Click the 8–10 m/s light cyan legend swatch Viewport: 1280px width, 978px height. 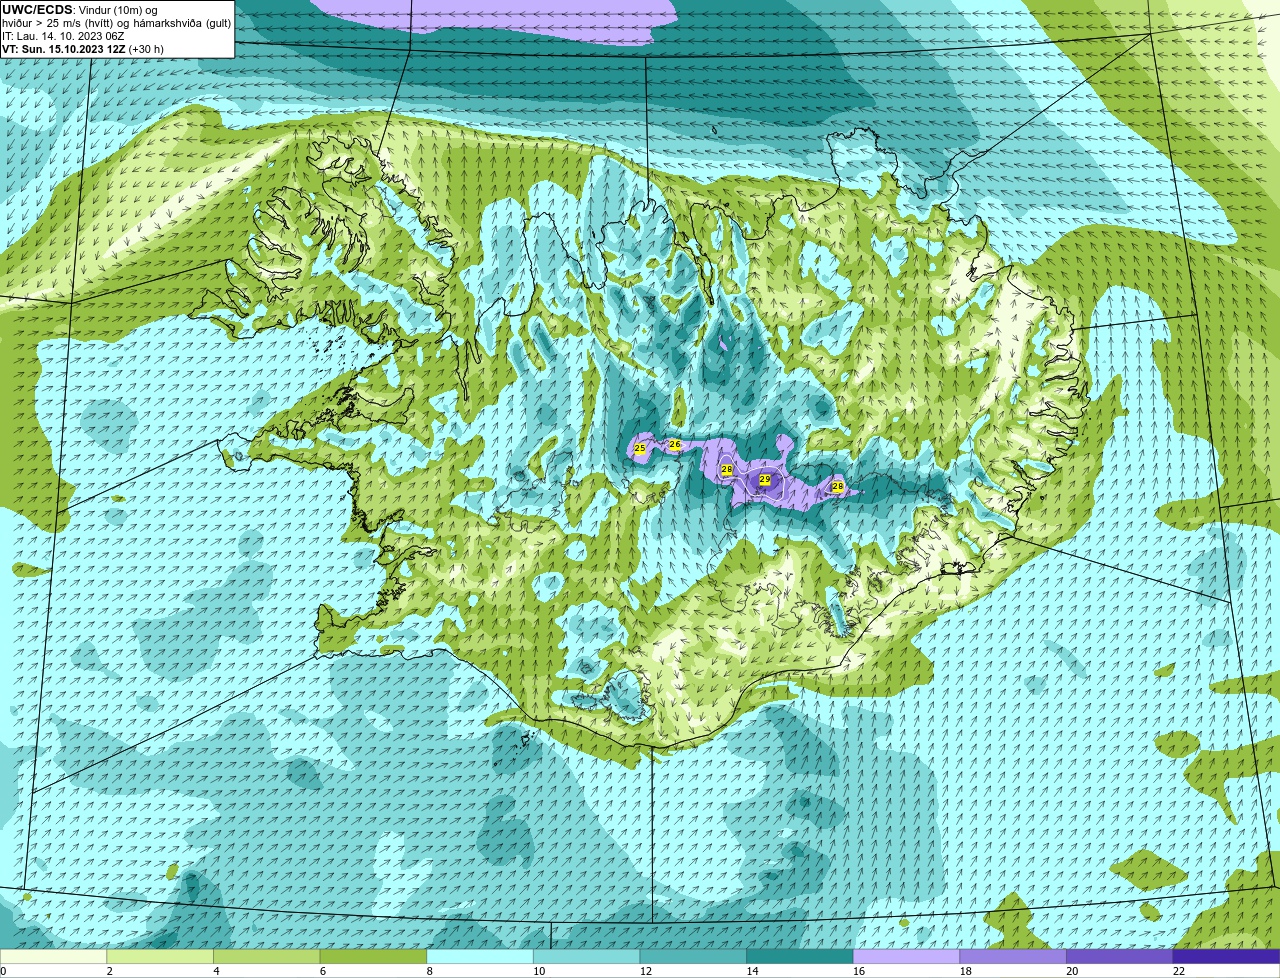coord(480,957)
